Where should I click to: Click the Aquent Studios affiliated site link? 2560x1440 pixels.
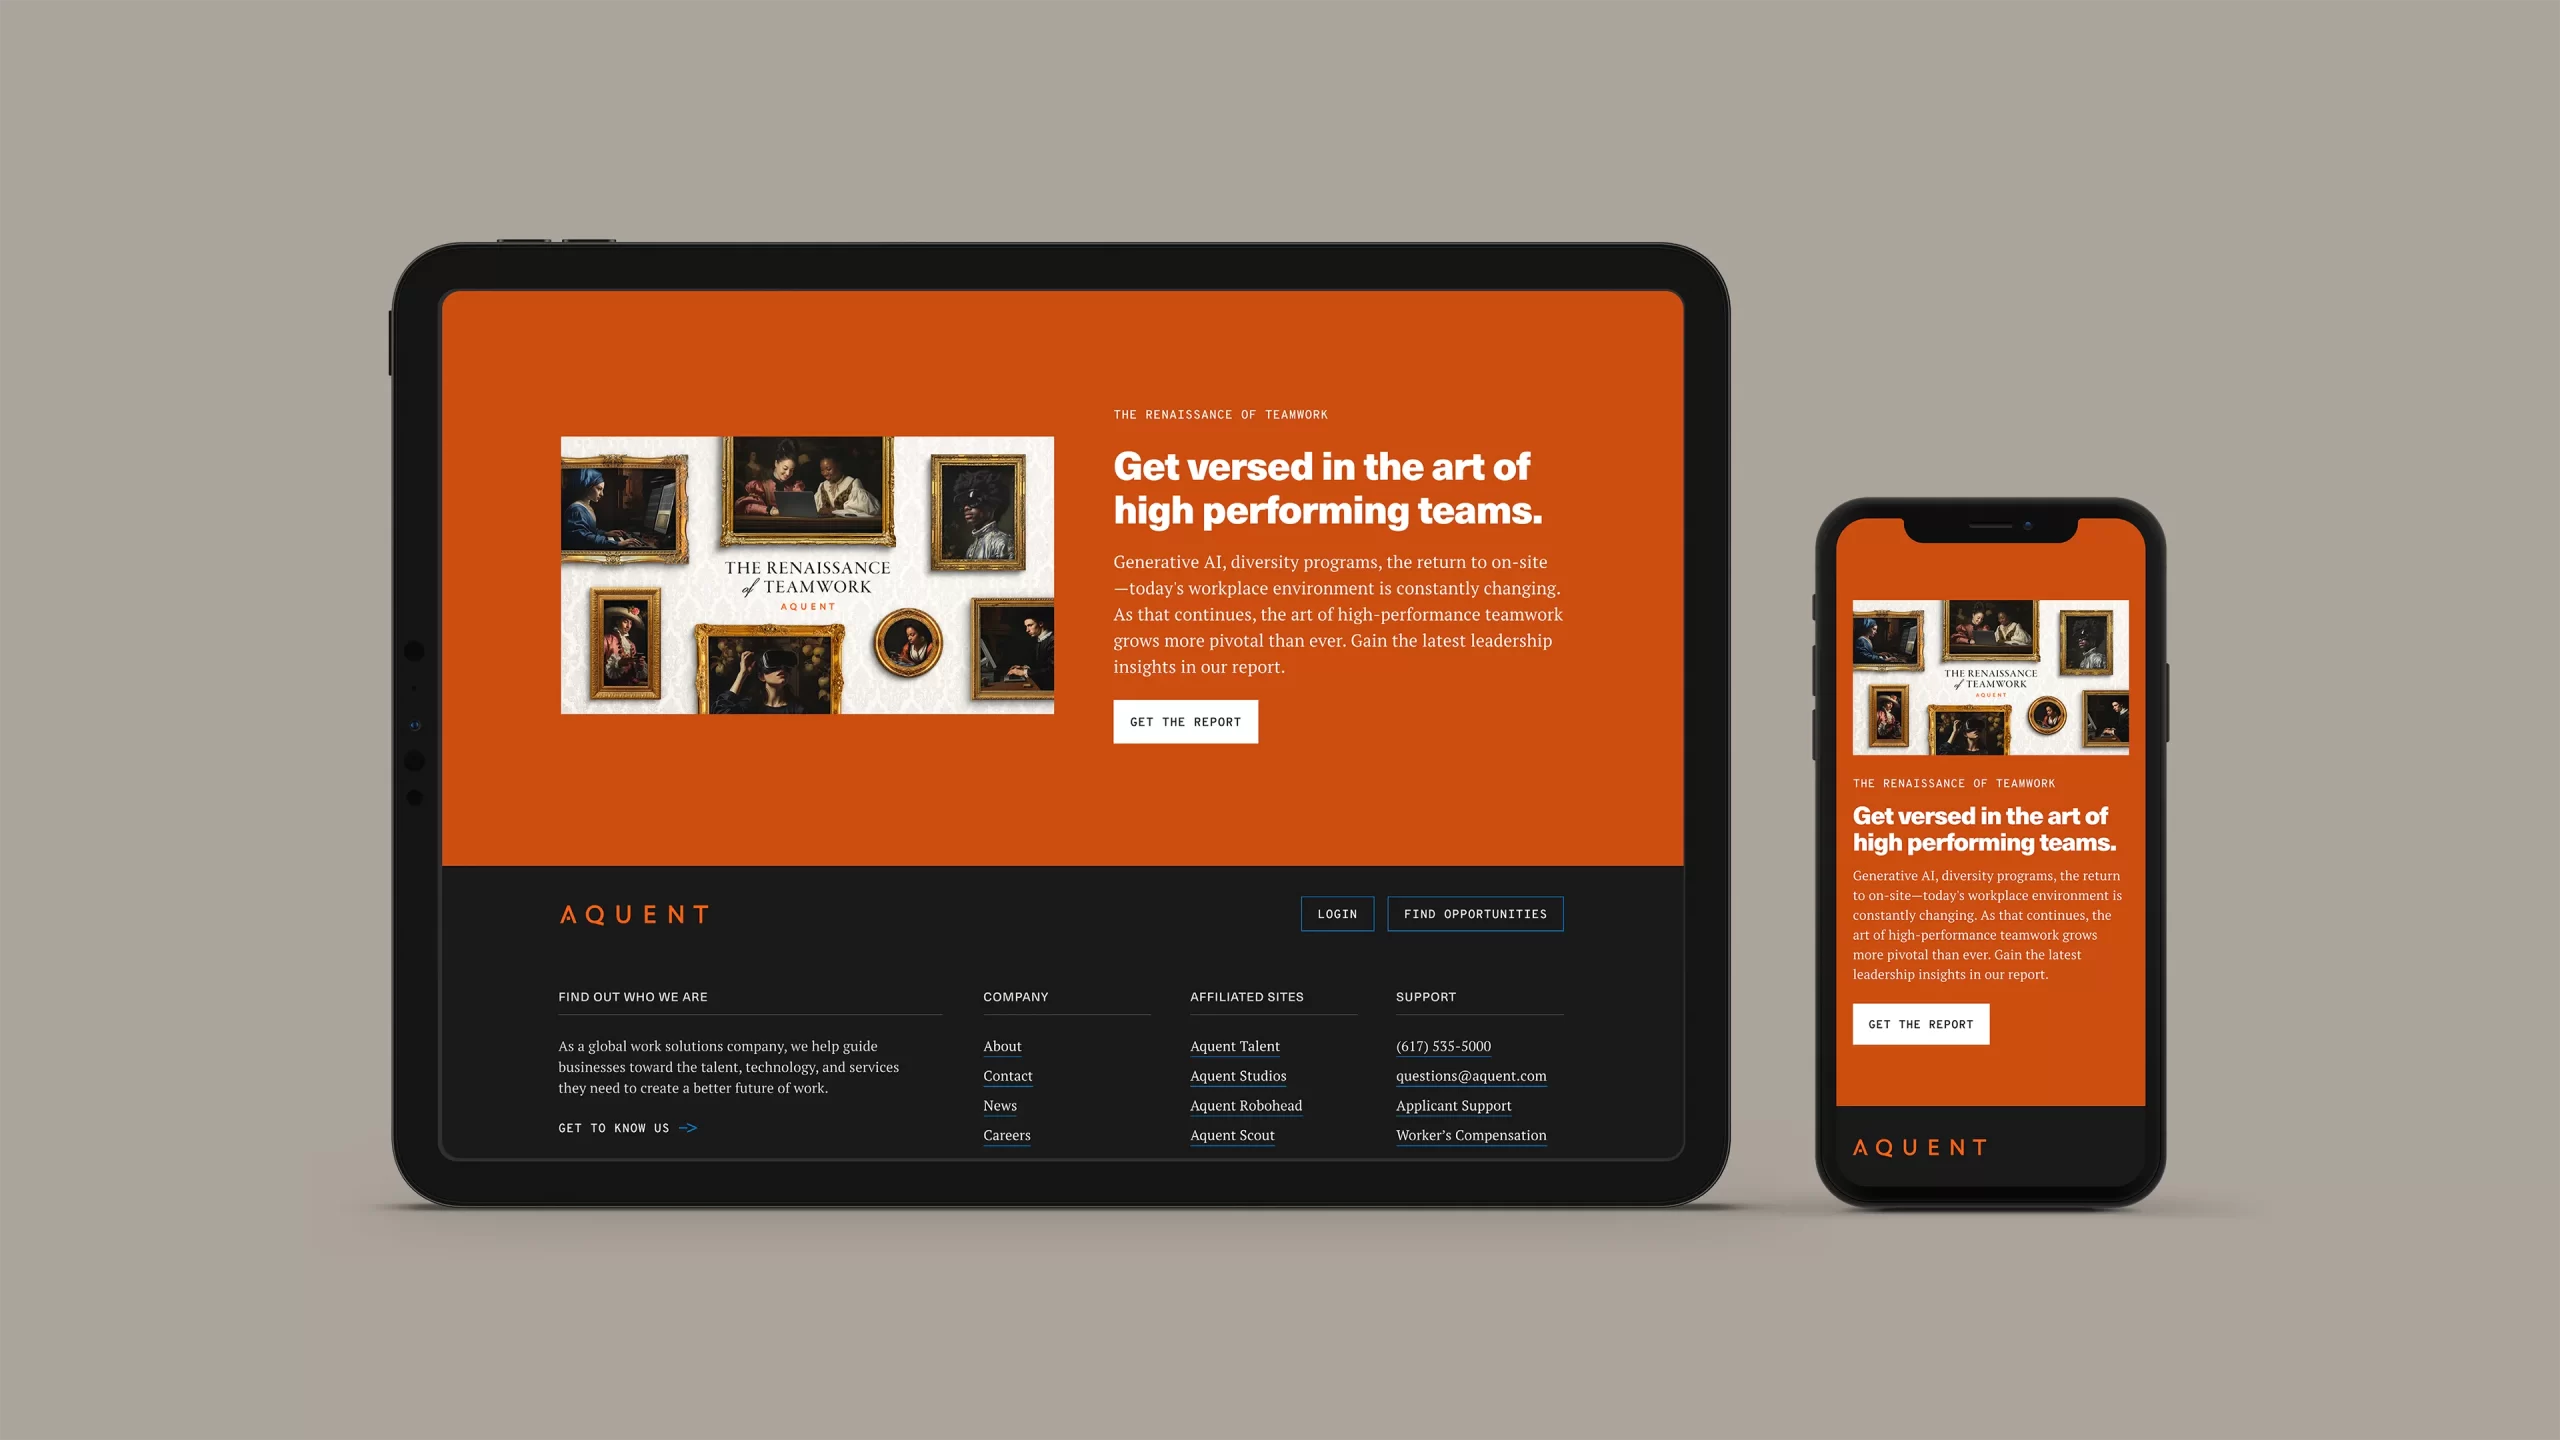1236,1074
